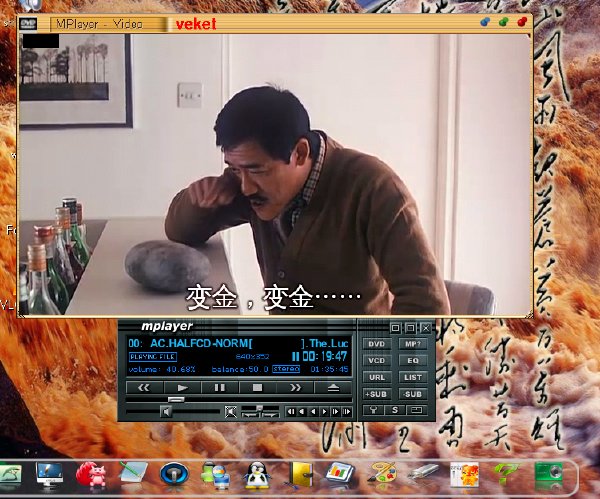The image size is (600, 499).
Task: Click the green ball in video title bar
Action: [x=504, y=22]
